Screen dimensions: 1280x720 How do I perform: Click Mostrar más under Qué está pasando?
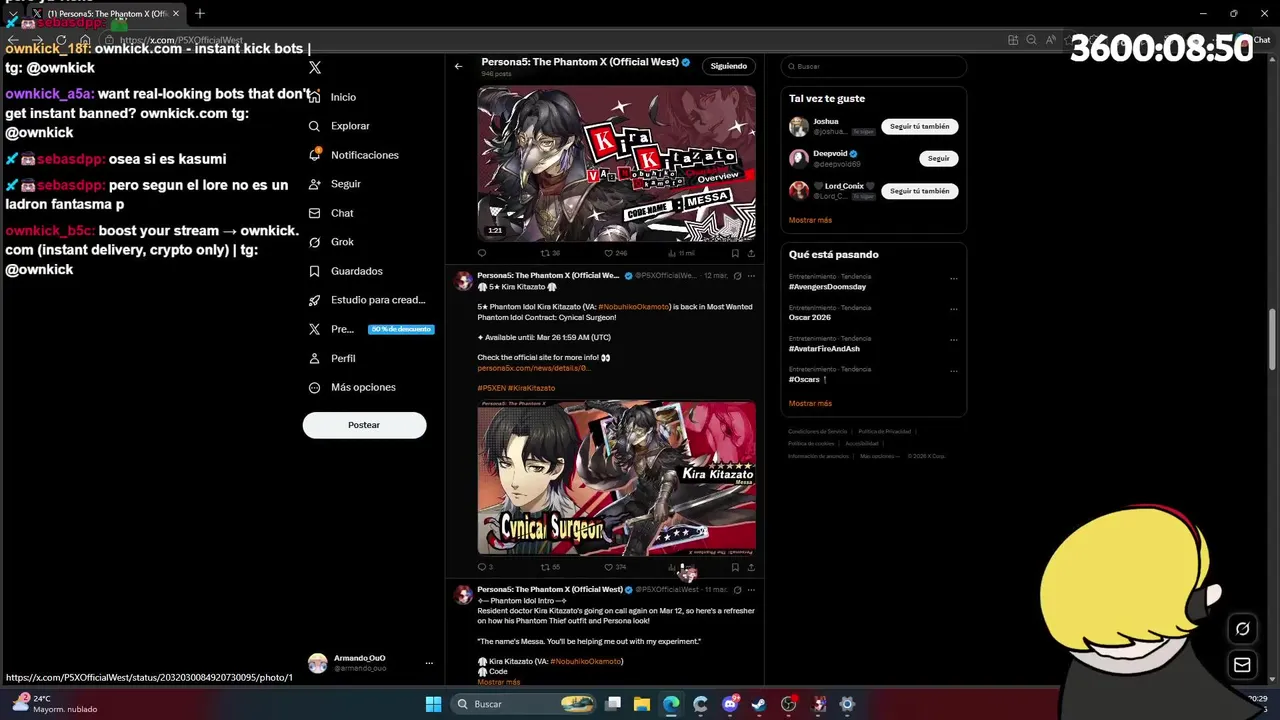pyautogui.click(x=810, y=403)
